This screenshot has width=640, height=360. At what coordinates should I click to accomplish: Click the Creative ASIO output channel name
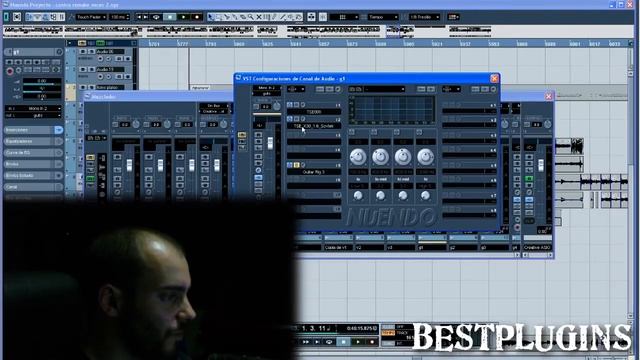pos(537,248)
